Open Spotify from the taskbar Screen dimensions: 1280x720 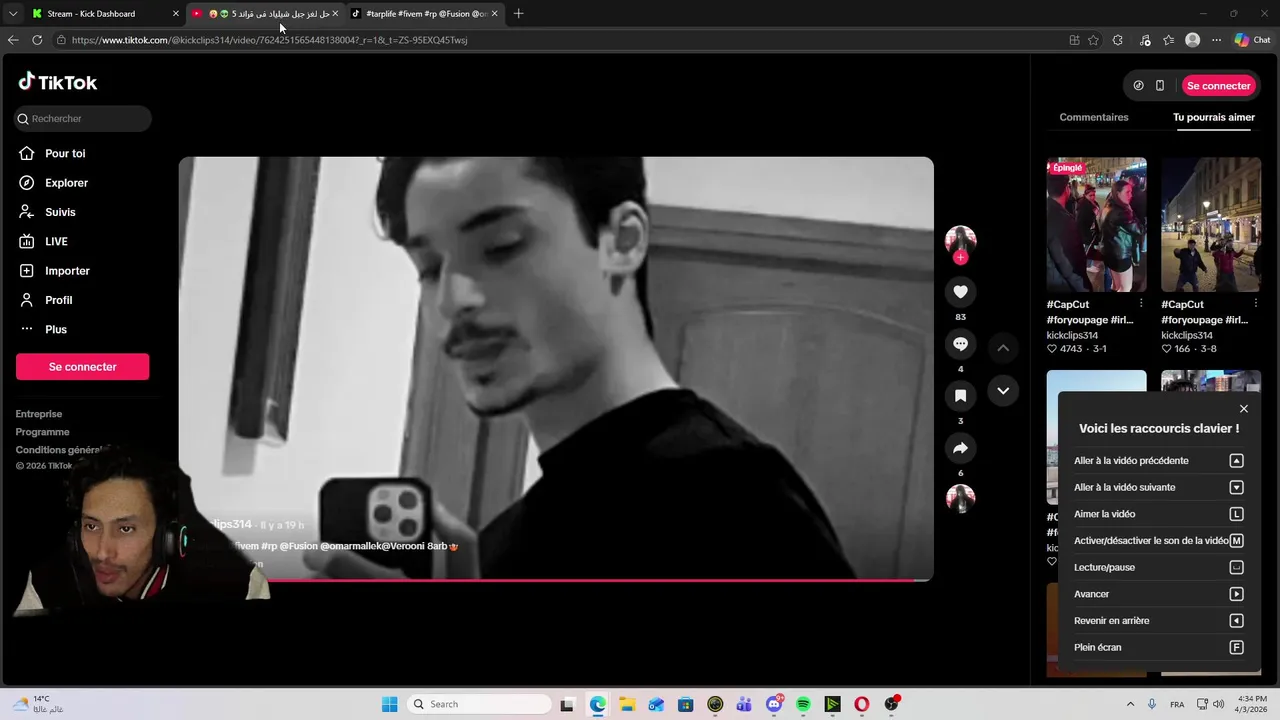pos(803,704)
